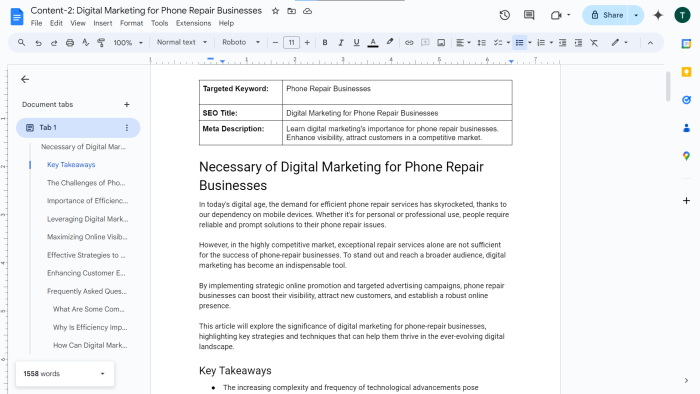Toggle italic formatting

341,43
